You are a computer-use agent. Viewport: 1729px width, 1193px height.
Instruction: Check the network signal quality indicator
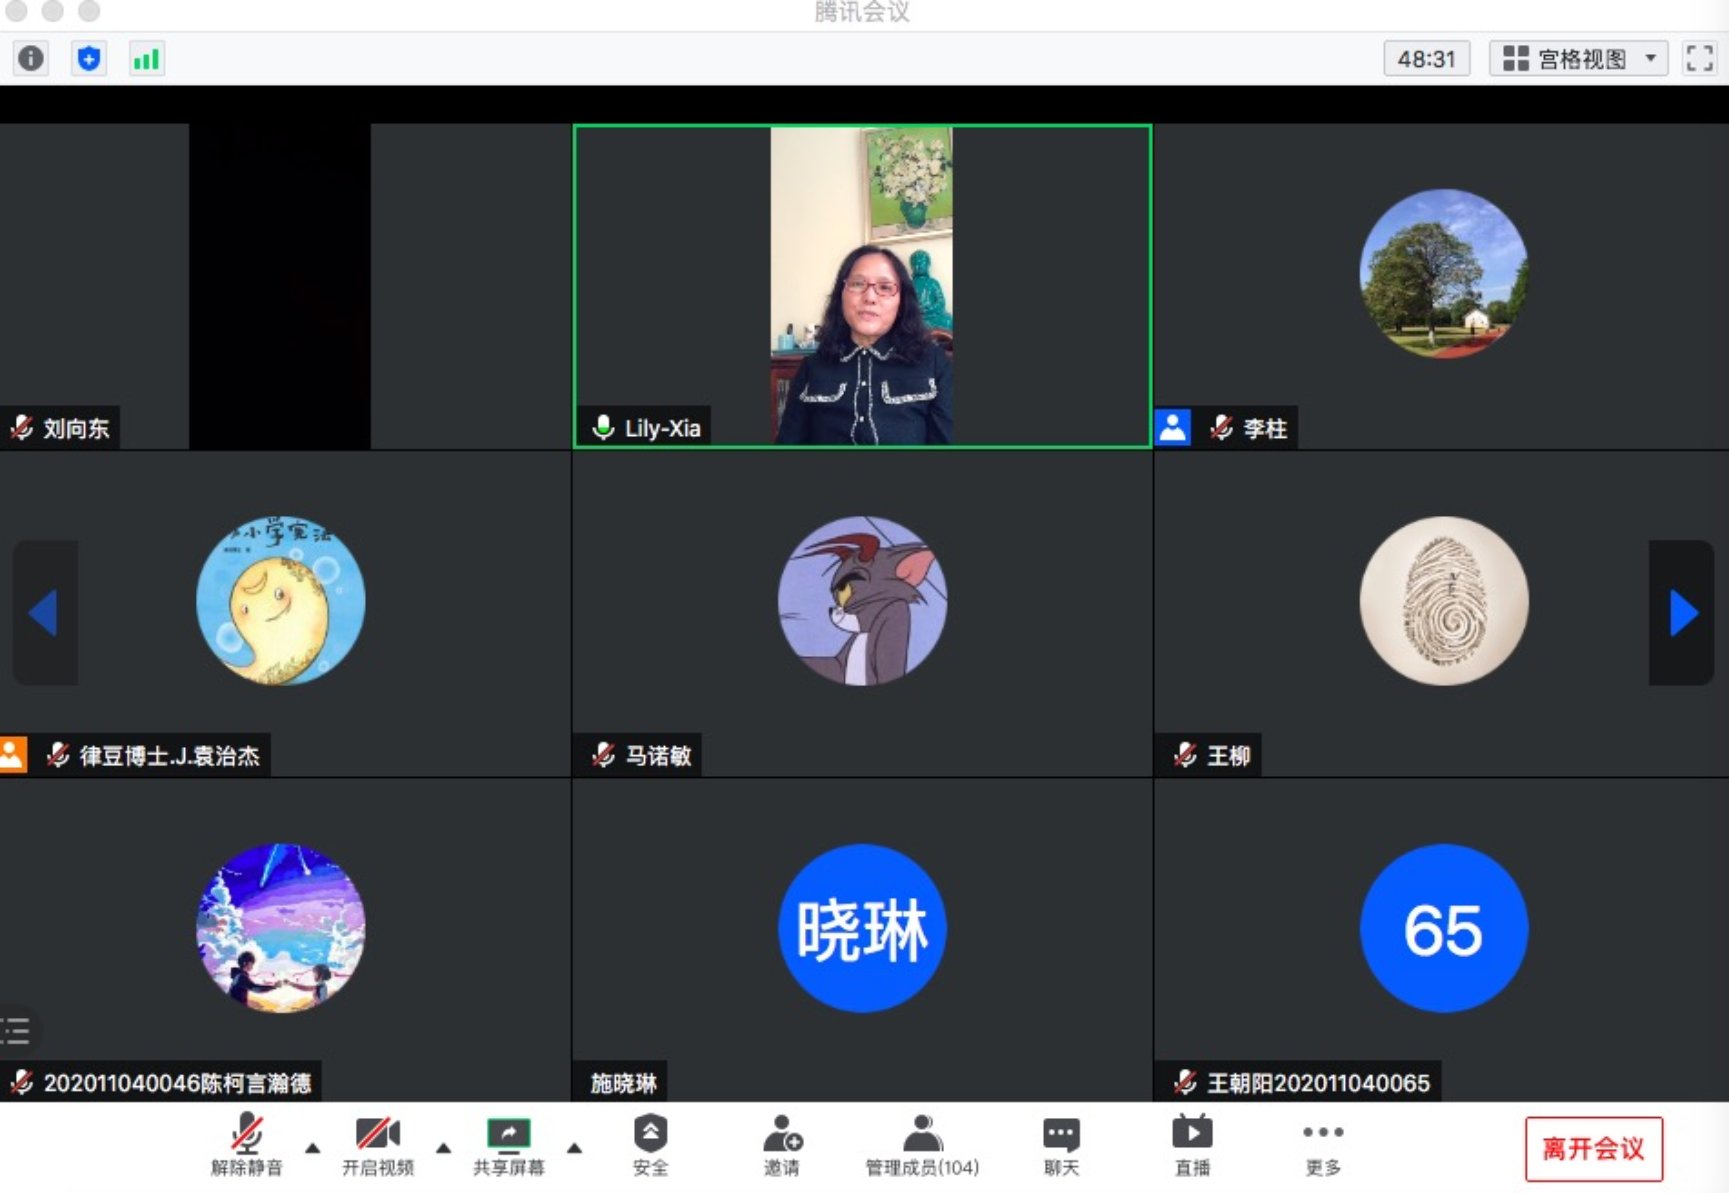(146, 58)
